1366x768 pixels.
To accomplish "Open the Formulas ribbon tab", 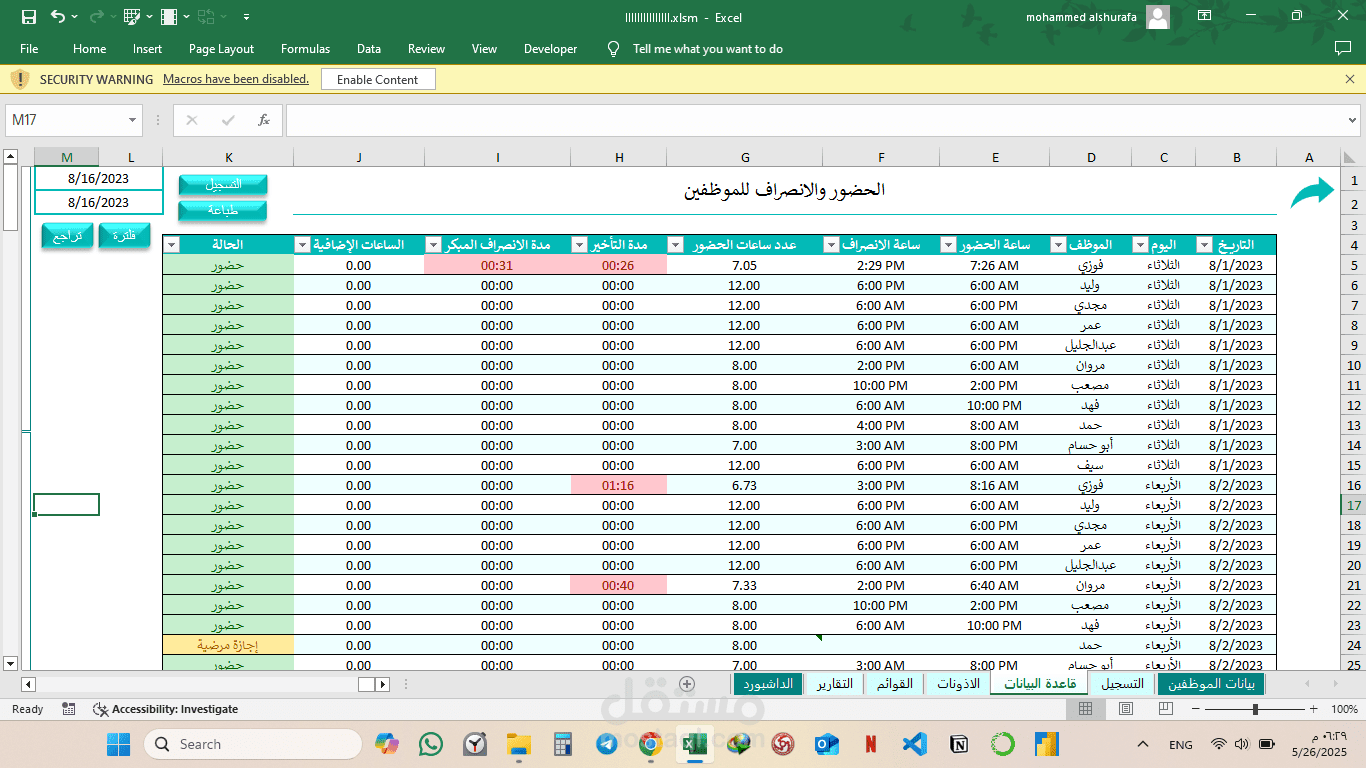I will pos(305,48).
